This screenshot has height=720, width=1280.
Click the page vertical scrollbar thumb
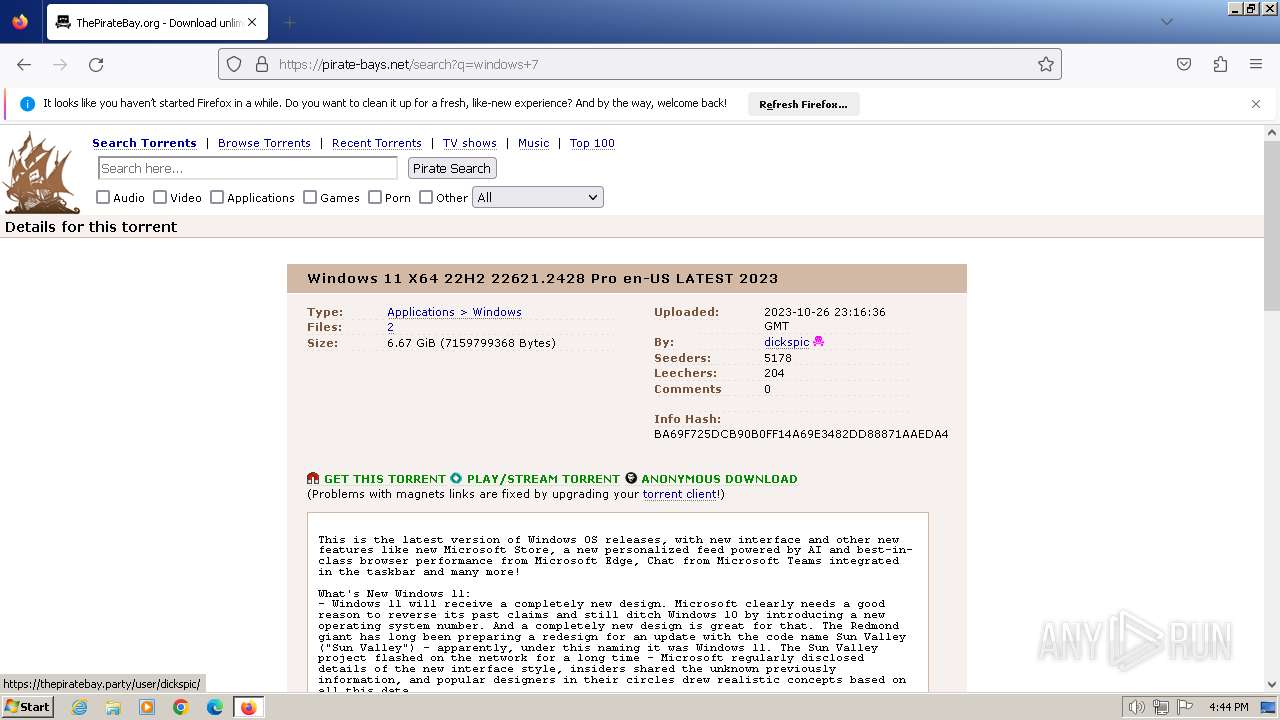pos(1272,226)
